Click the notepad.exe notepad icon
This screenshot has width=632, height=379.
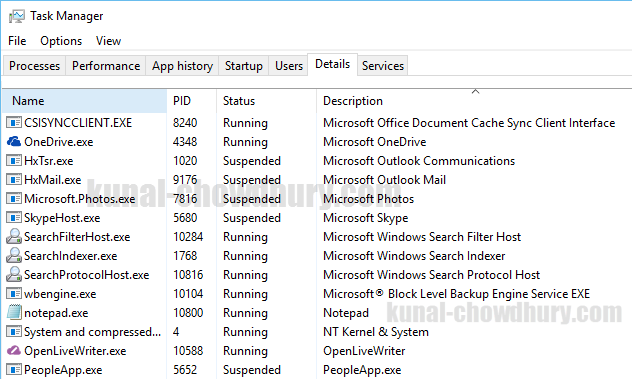point(14,312)
